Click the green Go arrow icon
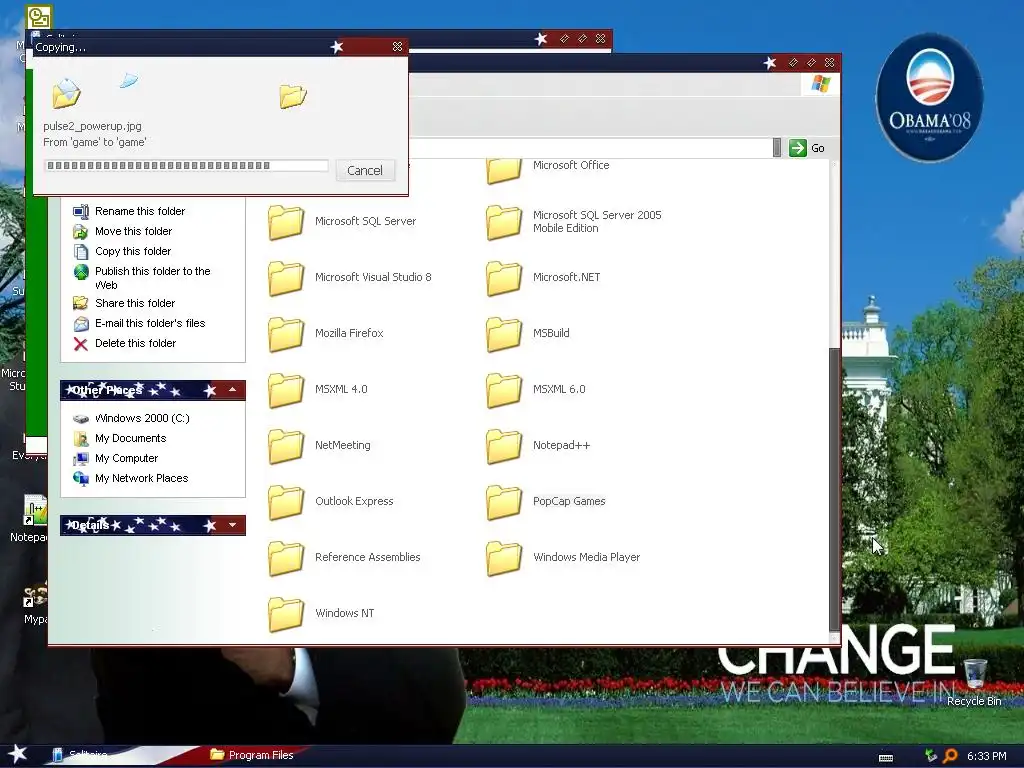The width and height of the screenshot is (1024, 768). pos(797,148)
